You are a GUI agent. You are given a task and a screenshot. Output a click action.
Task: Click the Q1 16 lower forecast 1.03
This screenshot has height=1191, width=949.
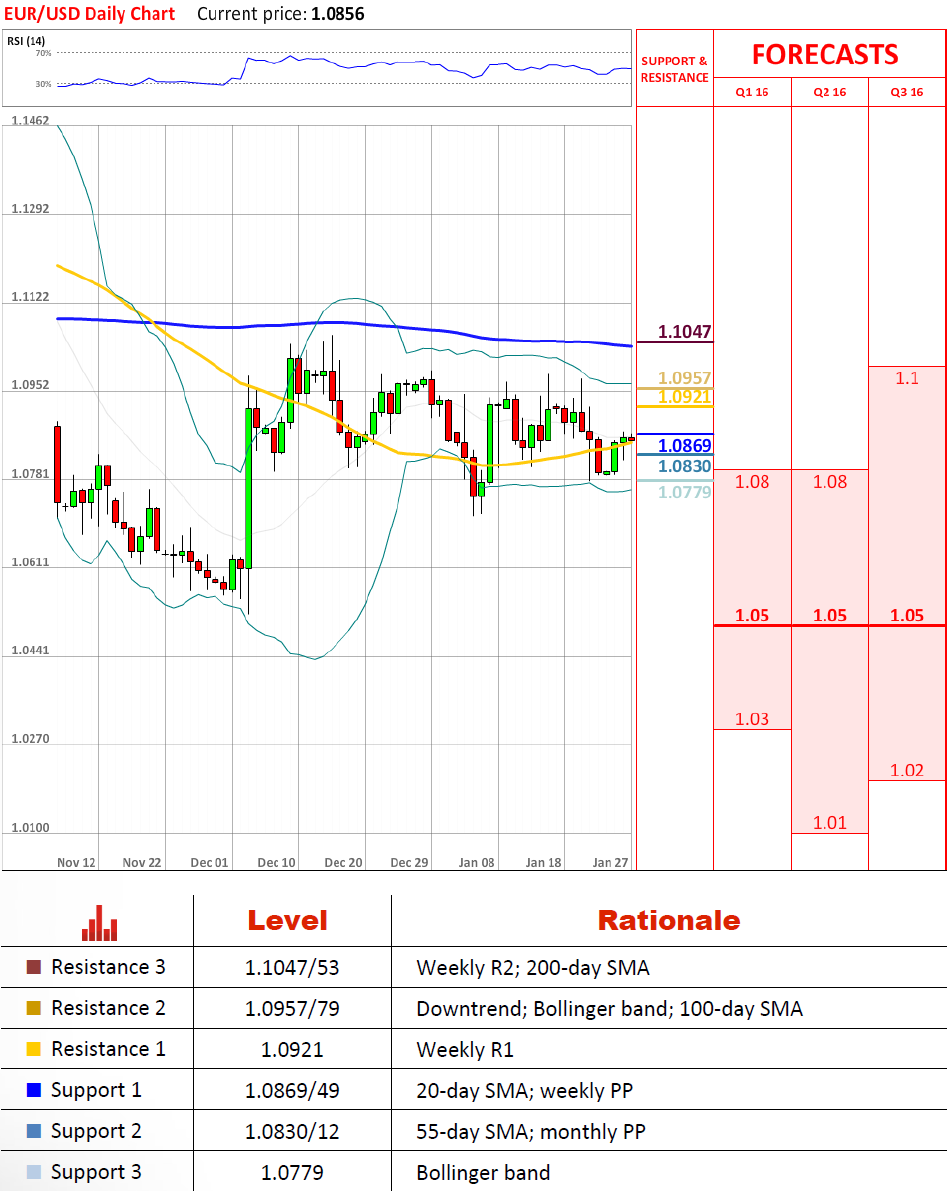coord(752,719)
